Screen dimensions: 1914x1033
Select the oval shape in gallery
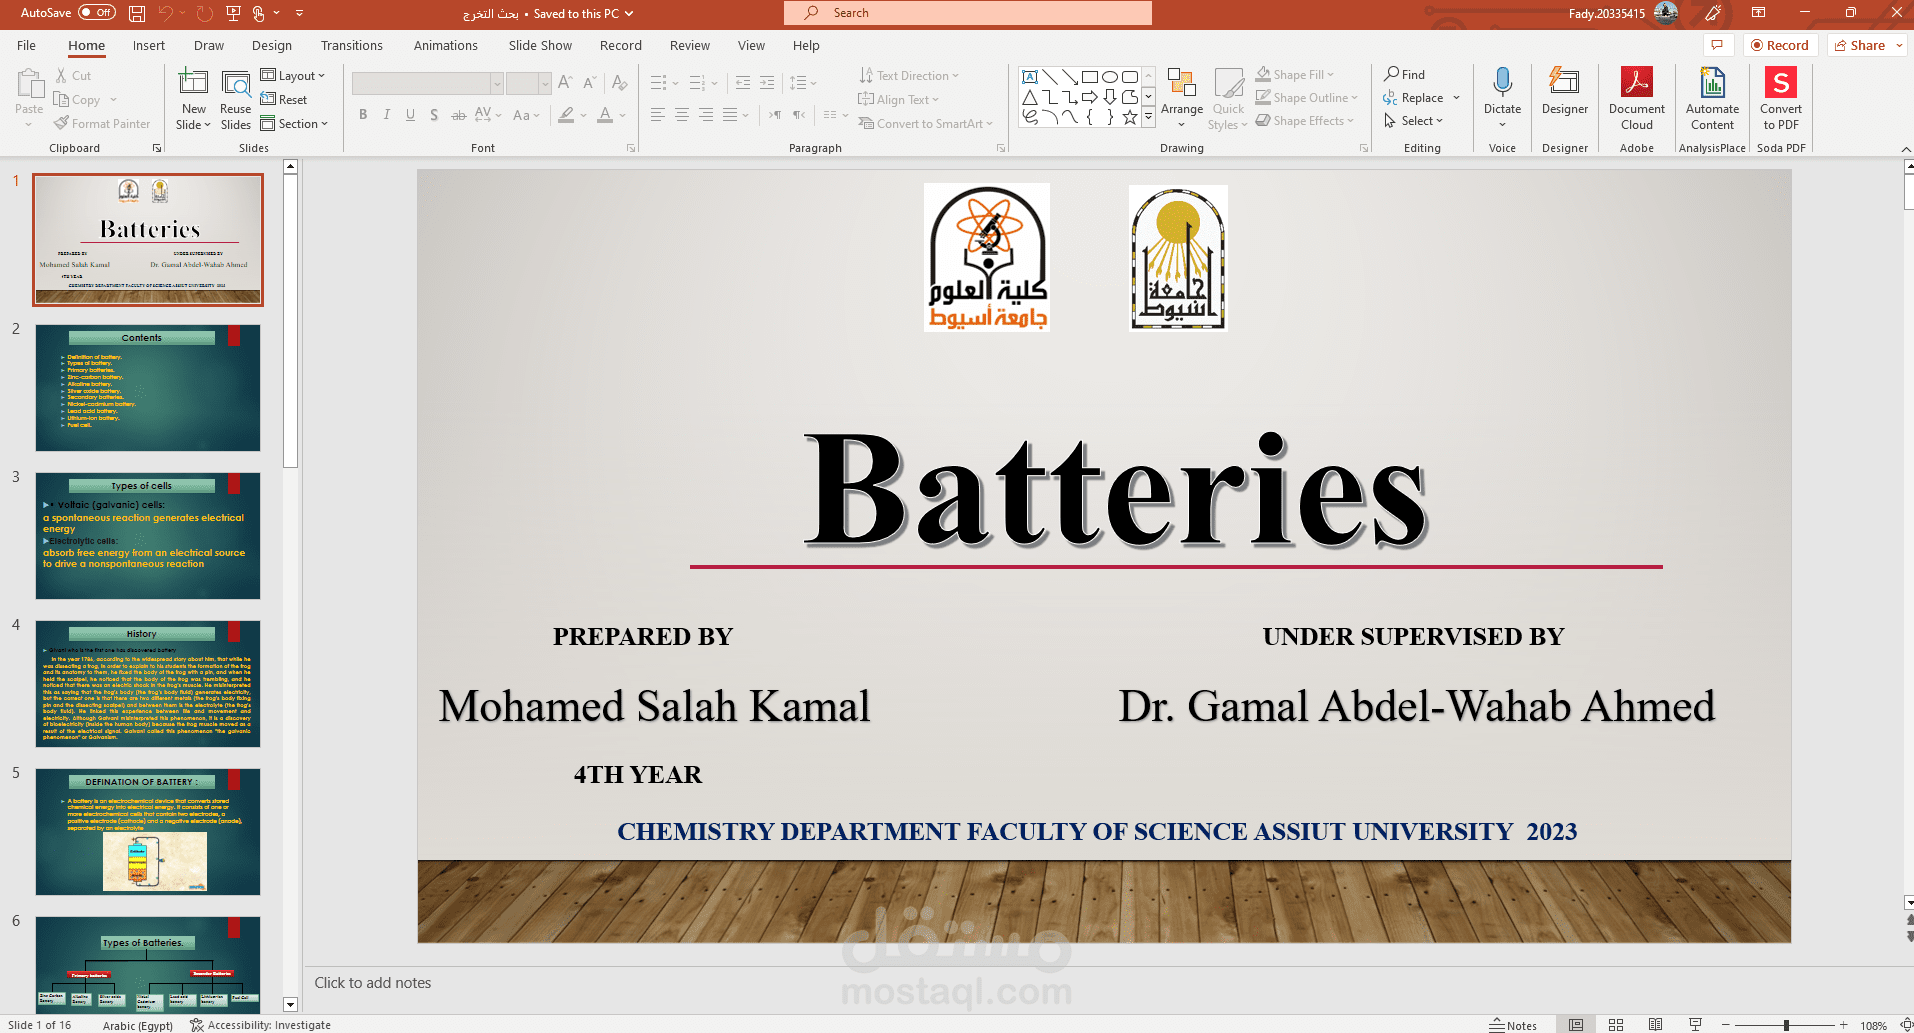[1110, 77]
